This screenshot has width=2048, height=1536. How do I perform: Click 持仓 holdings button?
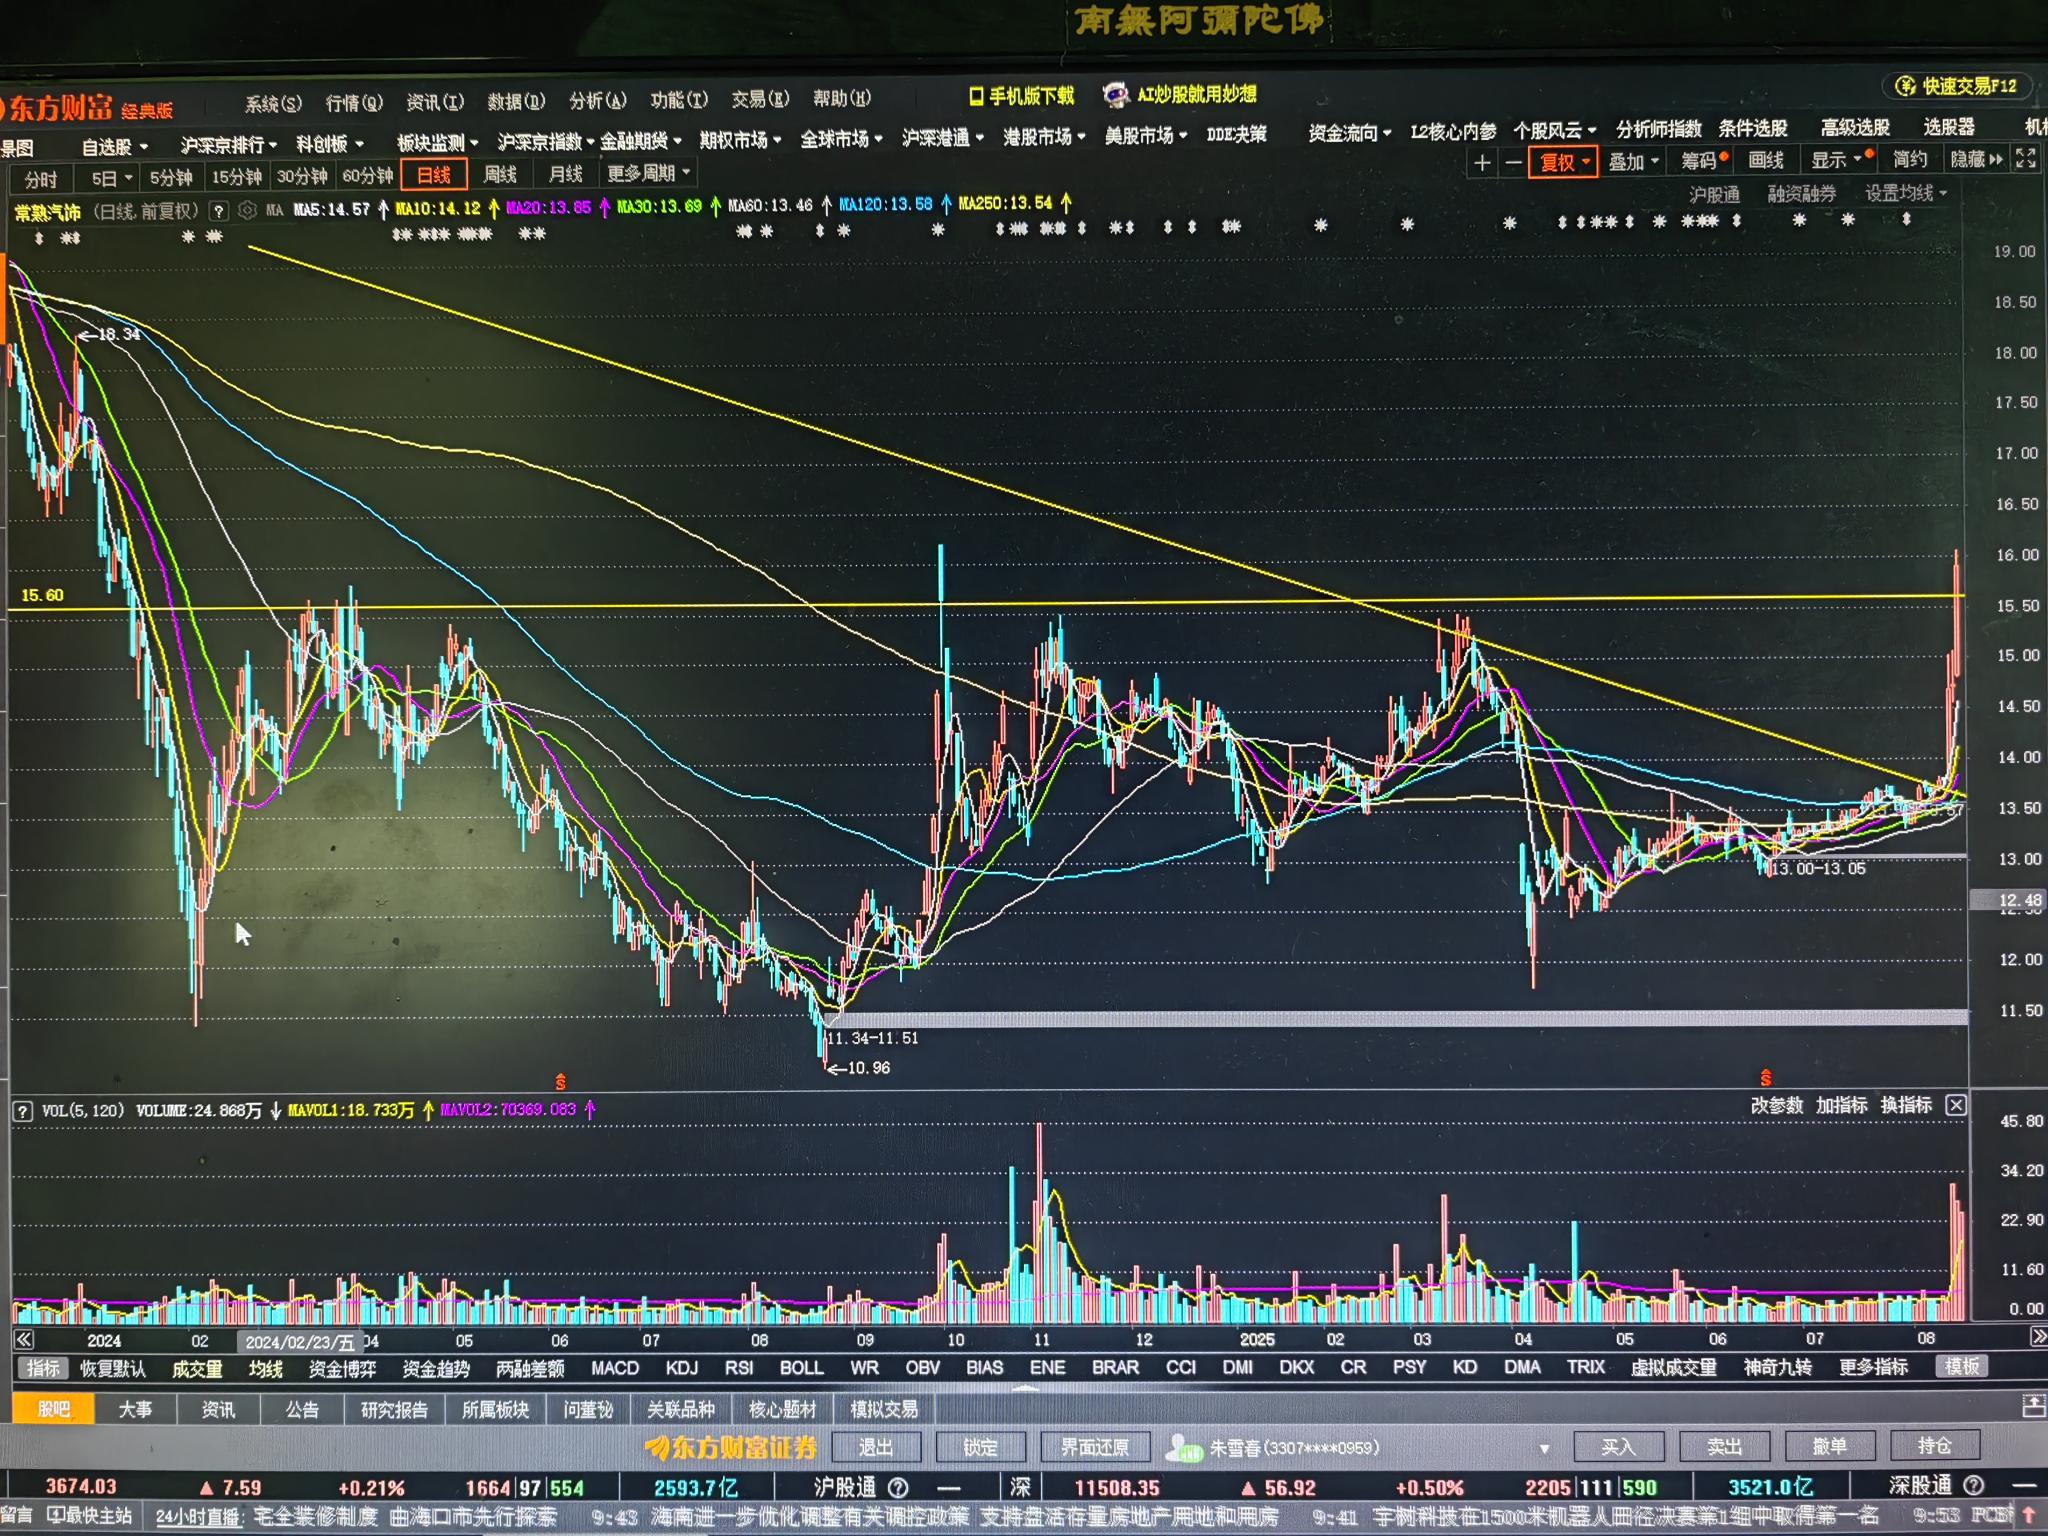tap(1934, 1445)
